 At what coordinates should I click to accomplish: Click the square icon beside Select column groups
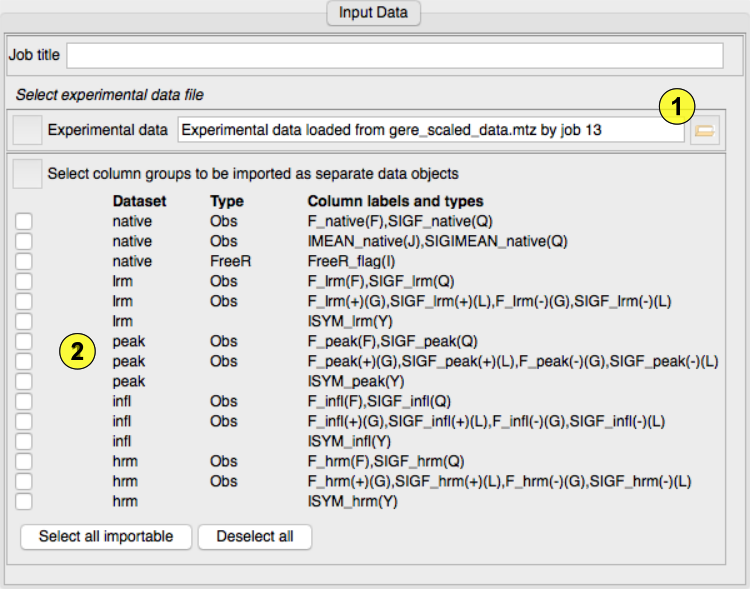[x=28, y=173]
